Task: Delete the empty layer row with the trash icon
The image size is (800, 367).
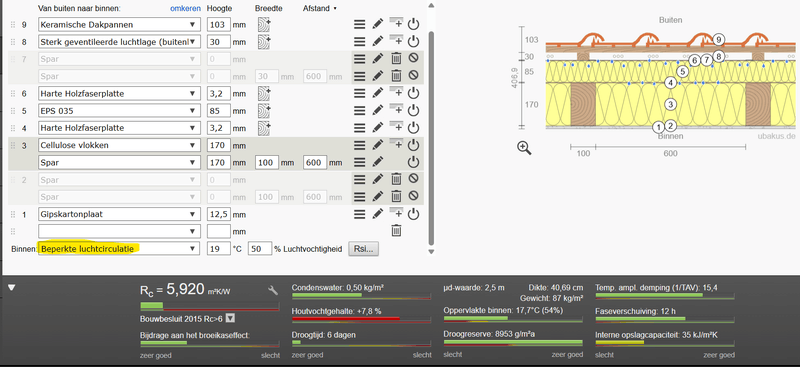Action: (396, 231)
